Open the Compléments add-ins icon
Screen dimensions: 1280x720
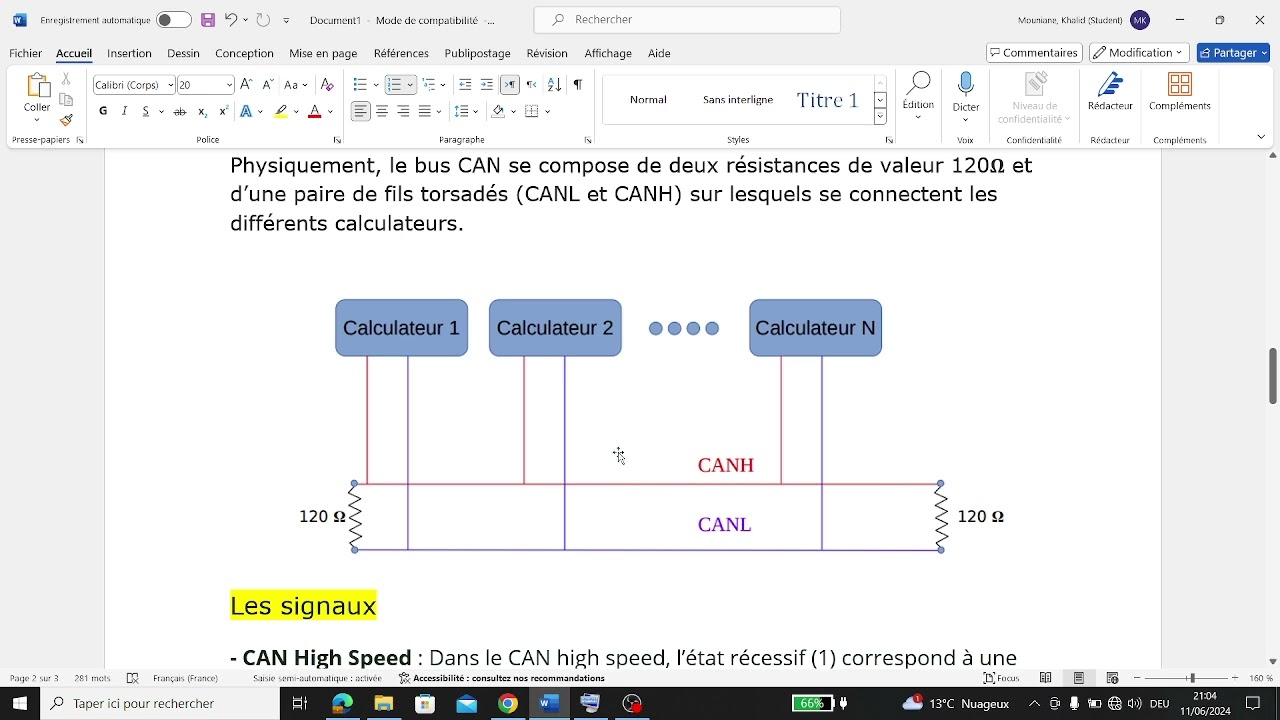tap(1180, 85)
